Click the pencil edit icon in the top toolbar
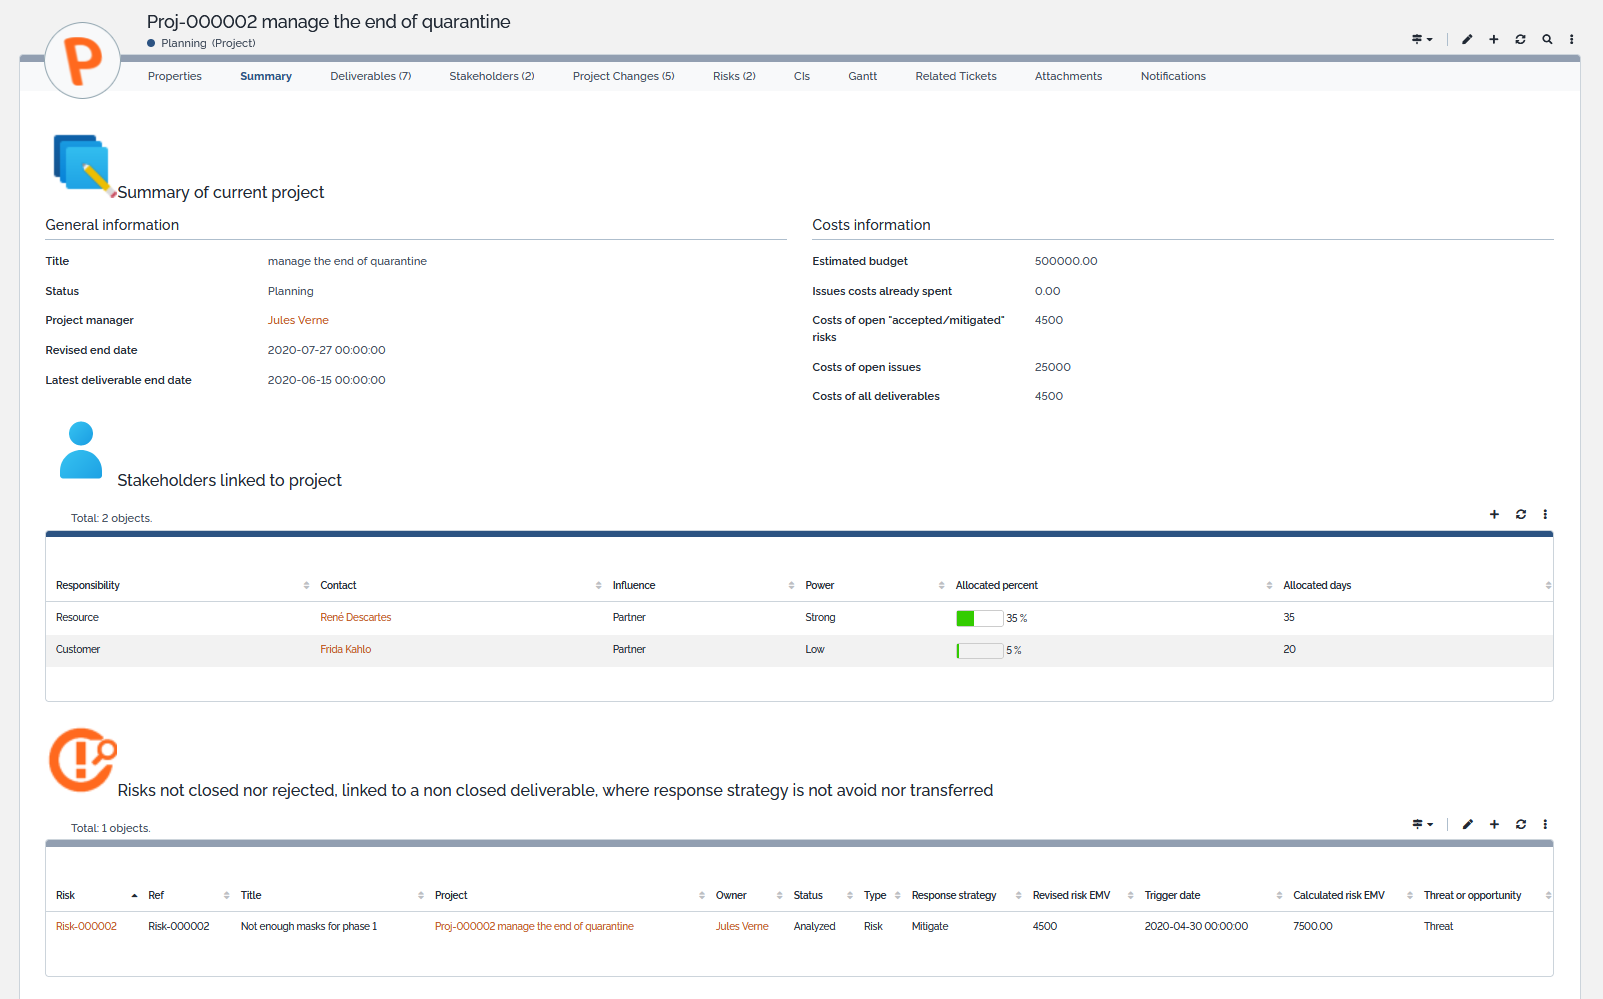Viewport: 1603px width, 999px height. pyautogui.click(x=1466, y=39)
